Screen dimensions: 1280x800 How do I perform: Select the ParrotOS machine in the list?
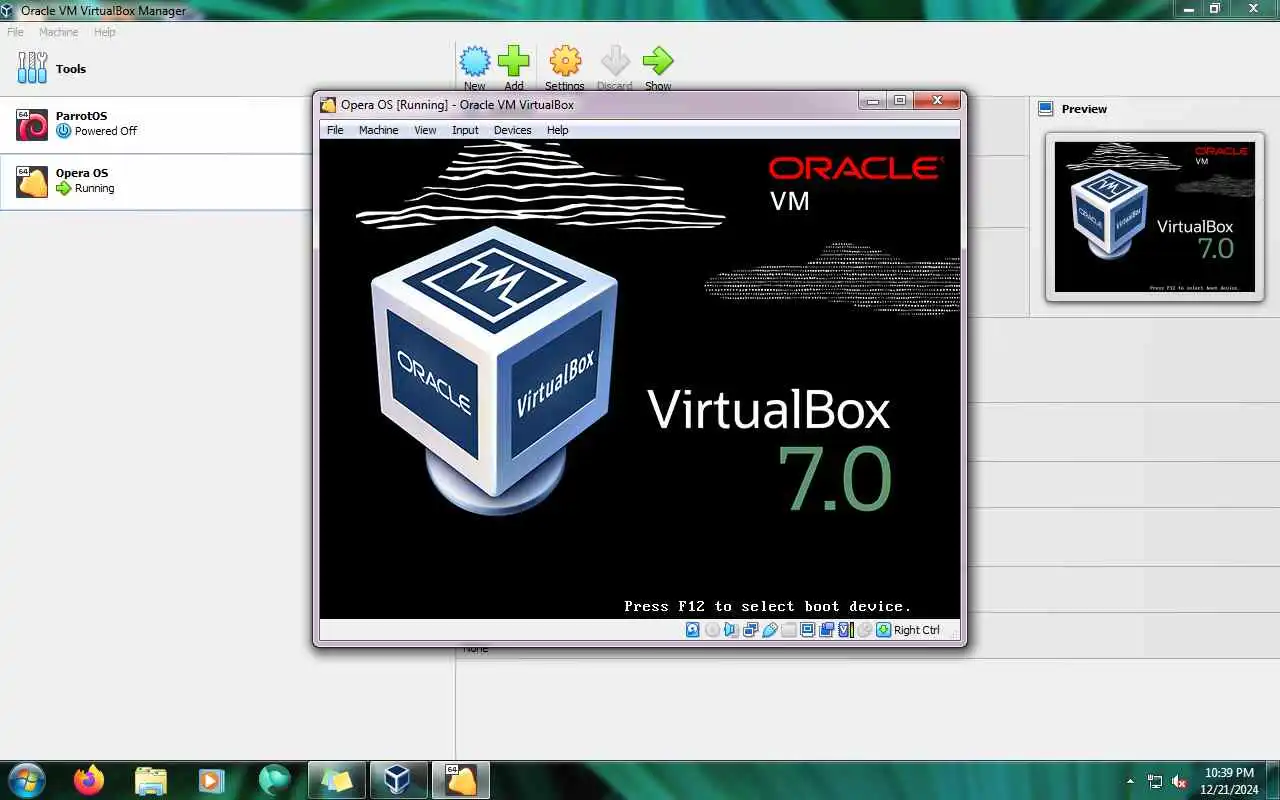(156, 125)
